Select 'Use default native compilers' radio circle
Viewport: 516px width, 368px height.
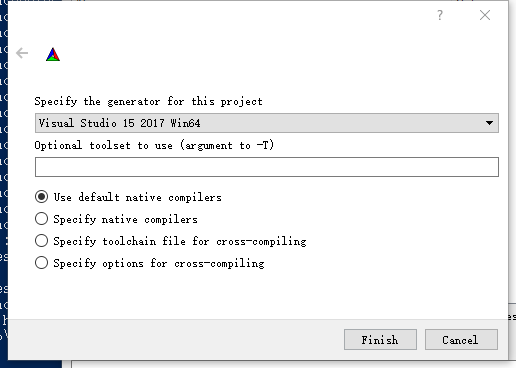point(41,197)
